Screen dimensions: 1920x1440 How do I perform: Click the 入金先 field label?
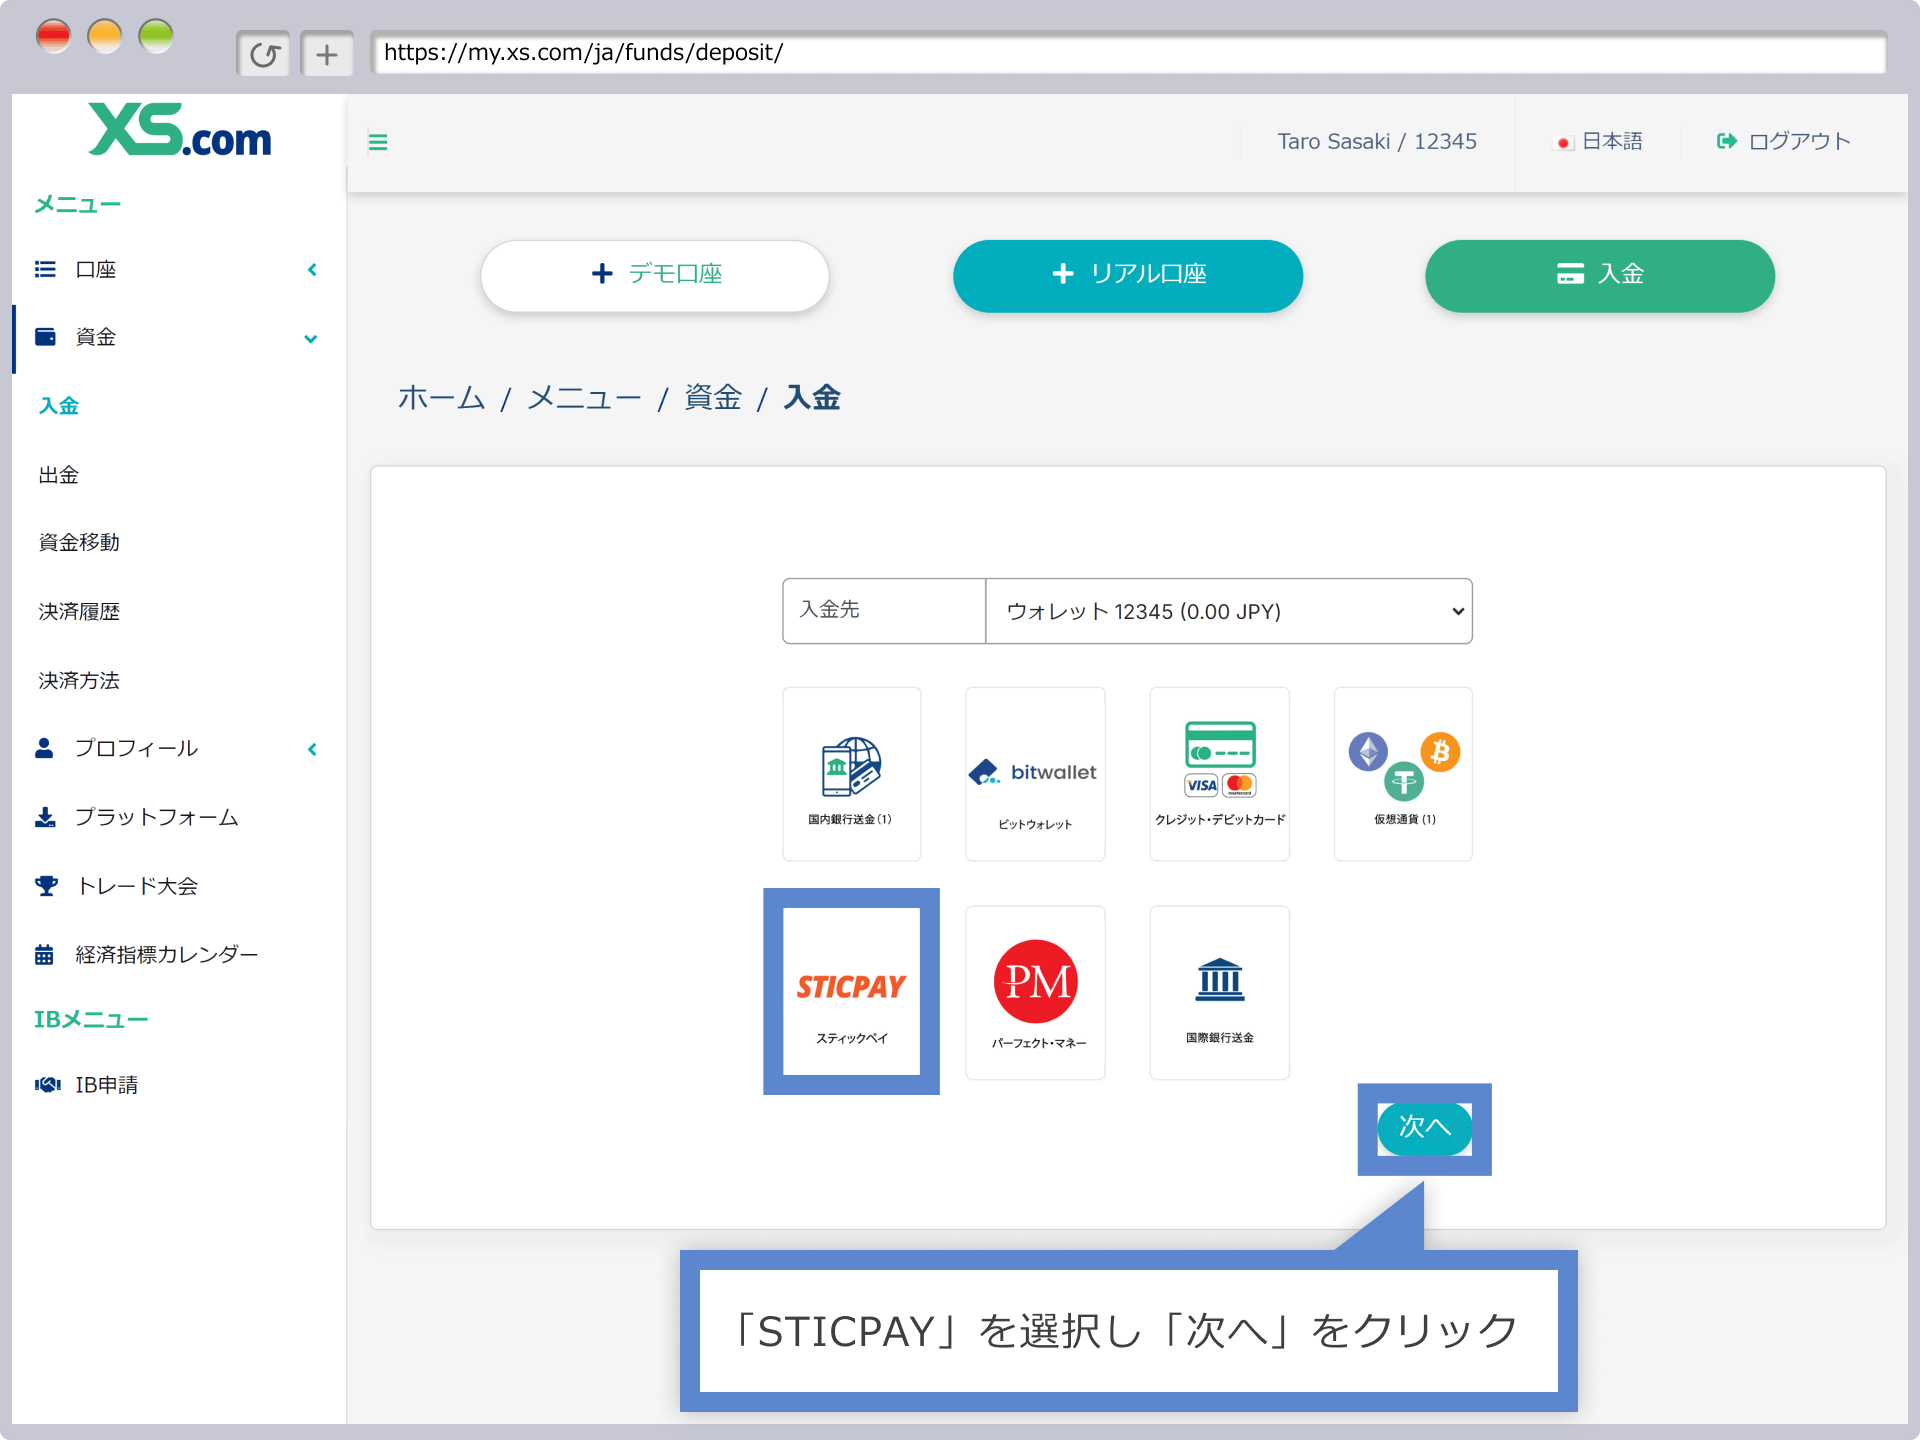[830, 609]
